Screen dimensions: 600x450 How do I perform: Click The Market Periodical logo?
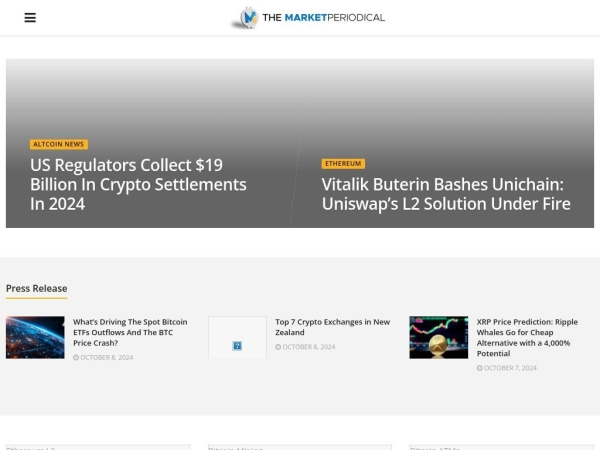tap(308, 18)
